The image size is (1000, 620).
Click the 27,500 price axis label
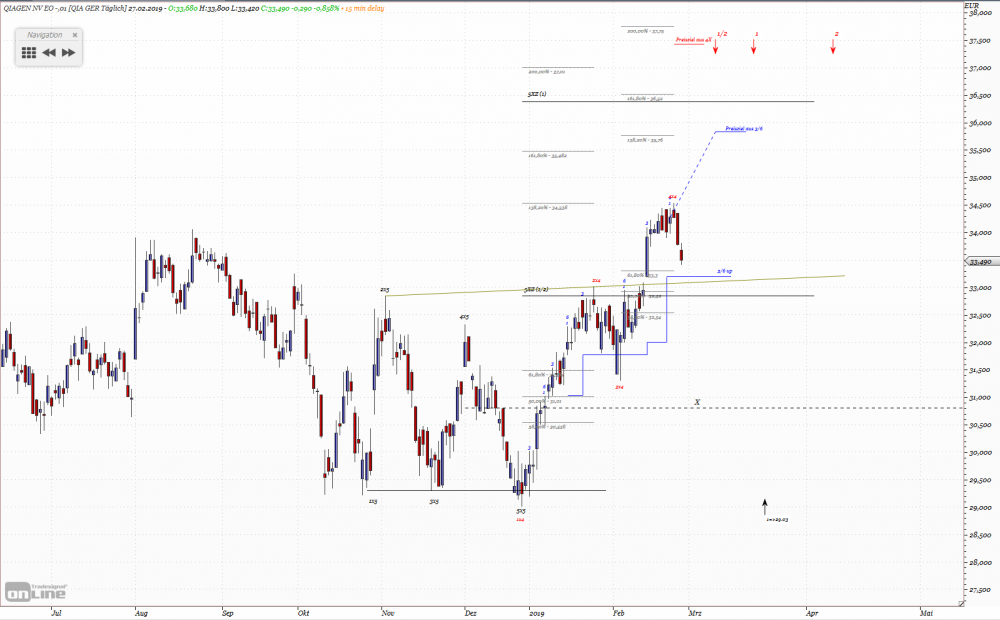click(981, 591)
